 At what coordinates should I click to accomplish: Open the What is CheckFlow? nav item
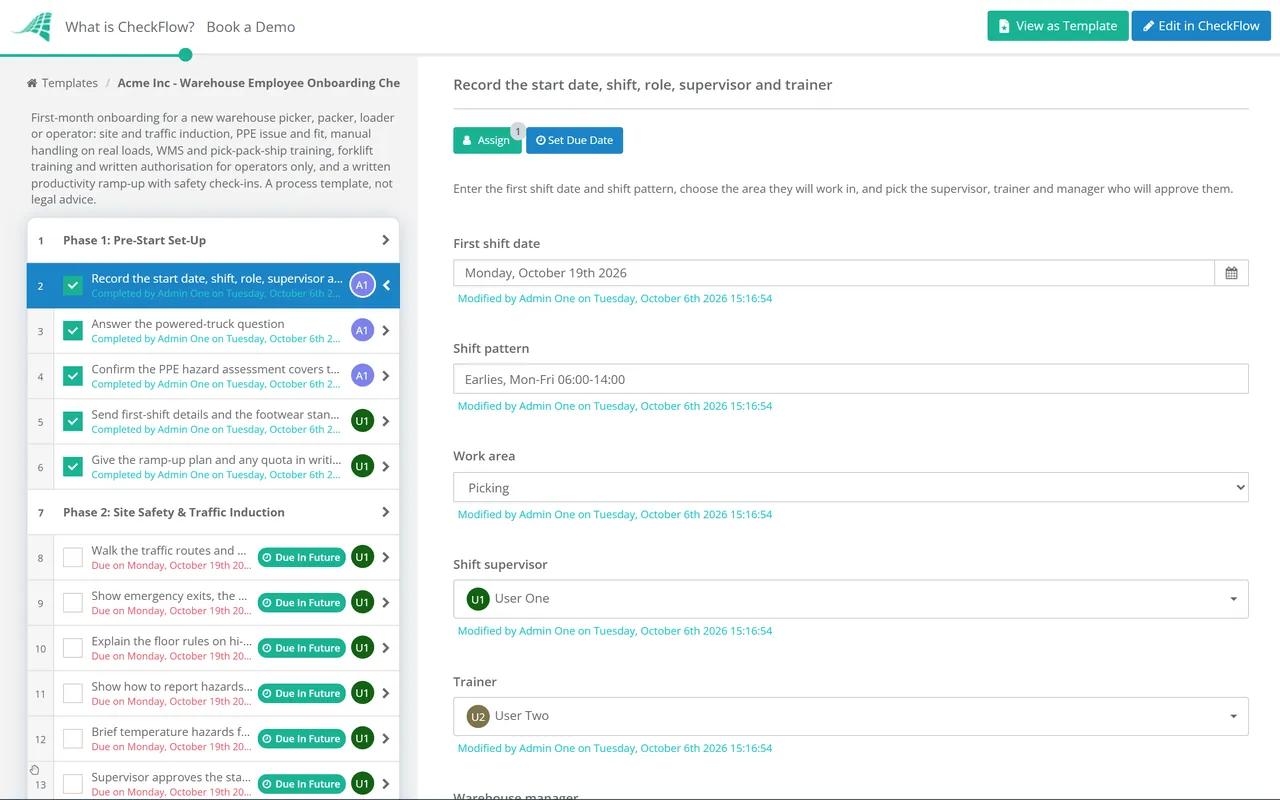click(x=130, y=27)
